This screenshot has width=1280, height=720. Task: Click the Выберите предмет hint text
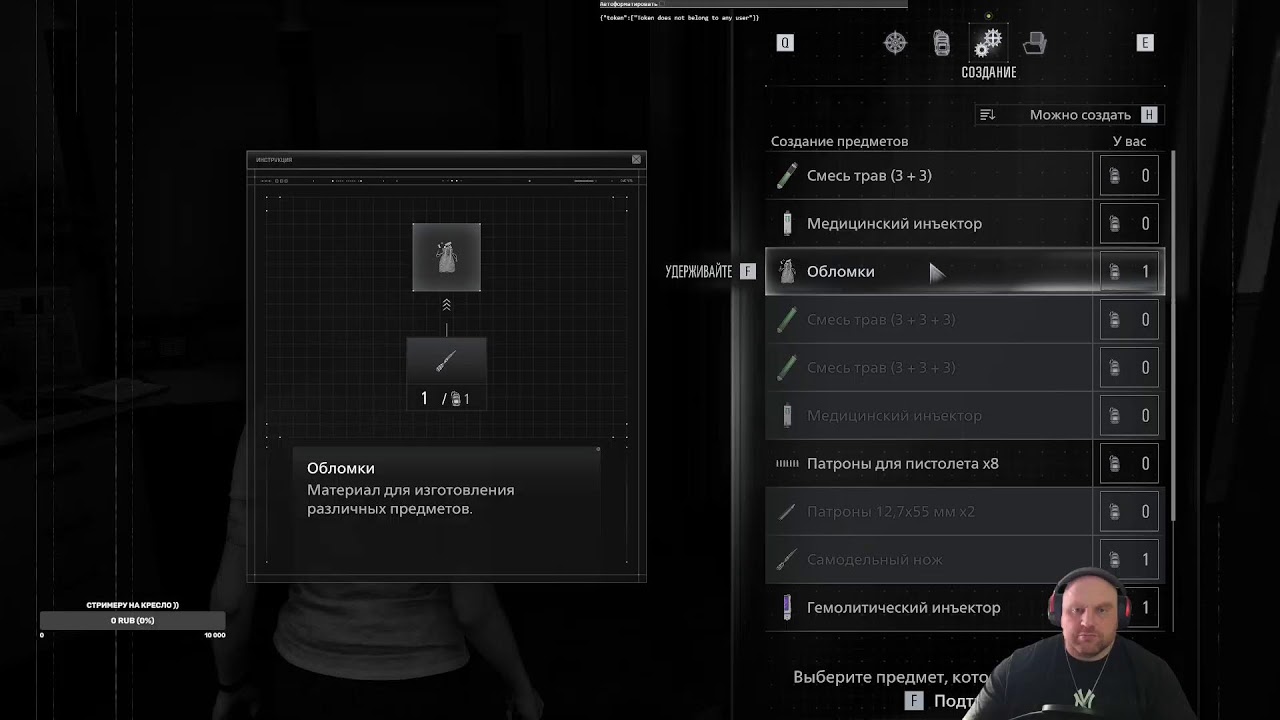click(890, 677)
